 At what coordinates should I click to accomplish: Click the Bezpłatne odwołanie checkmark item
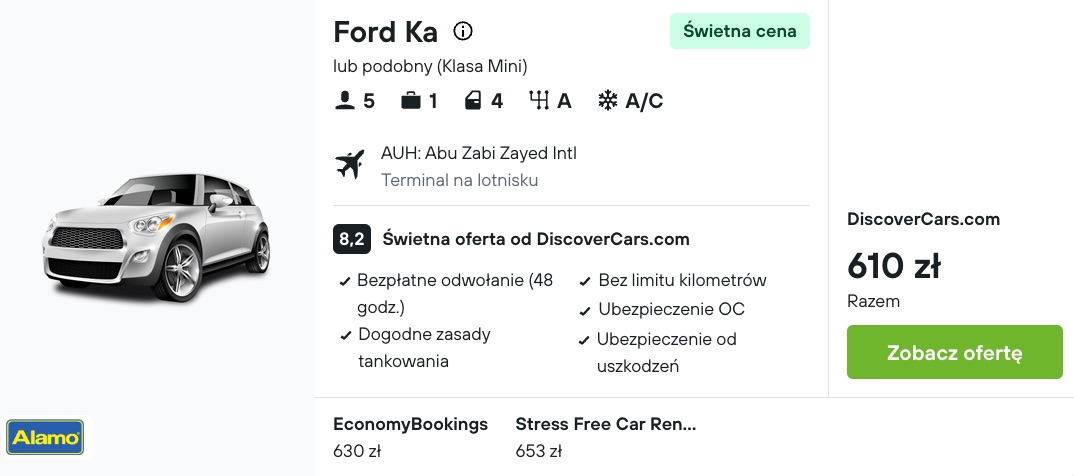(x=447, y=294)
